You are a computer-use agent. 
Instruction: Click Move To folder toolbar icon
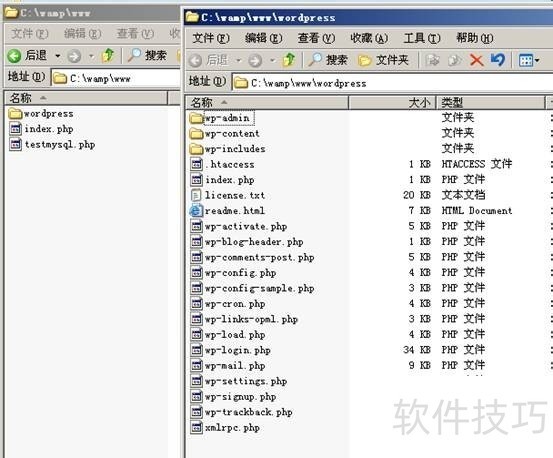(432, 60)
